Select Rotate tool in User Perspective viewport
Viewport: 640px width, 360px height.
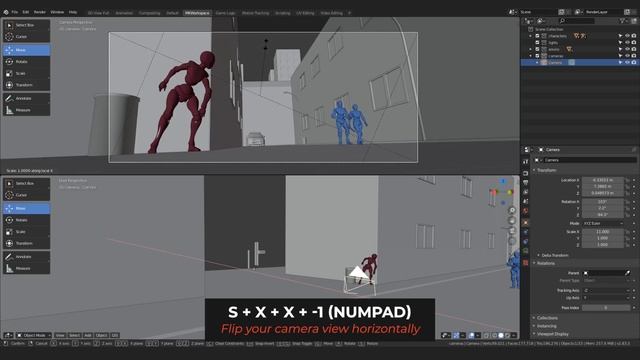27,220
